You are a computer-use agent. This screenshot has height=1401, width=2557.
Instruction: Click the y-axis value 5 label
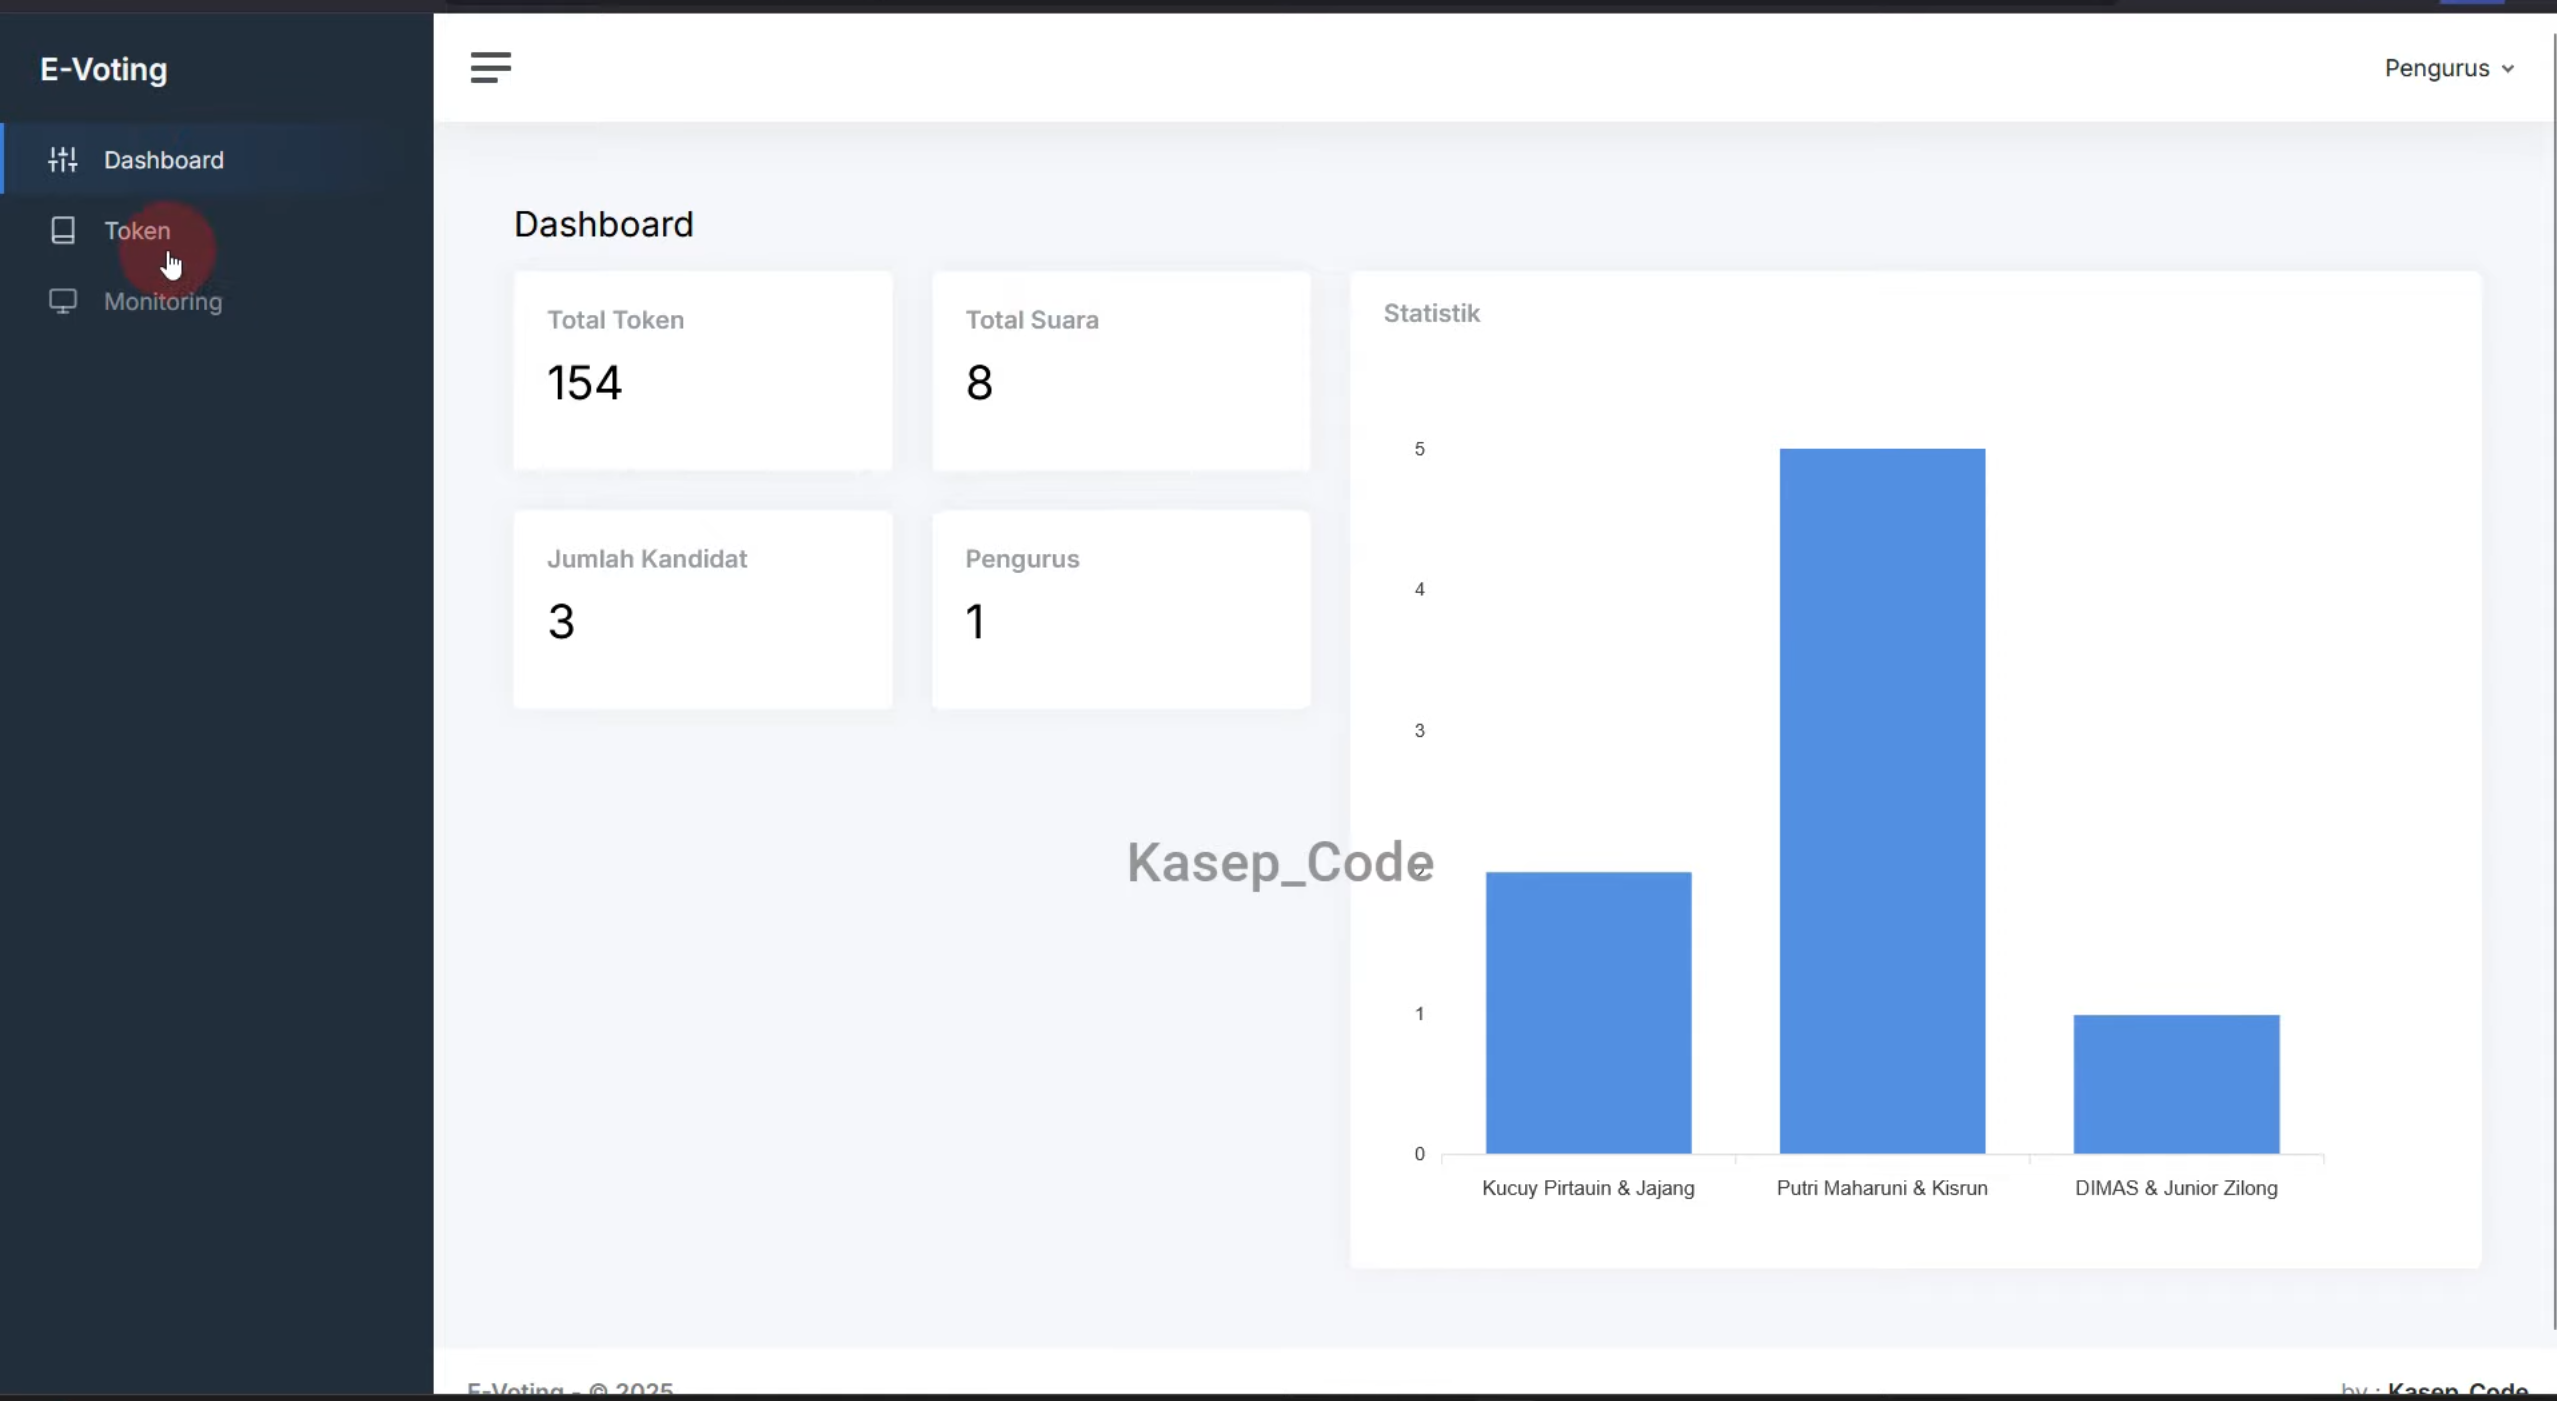pyautogui.click(x=1419, y=449)
